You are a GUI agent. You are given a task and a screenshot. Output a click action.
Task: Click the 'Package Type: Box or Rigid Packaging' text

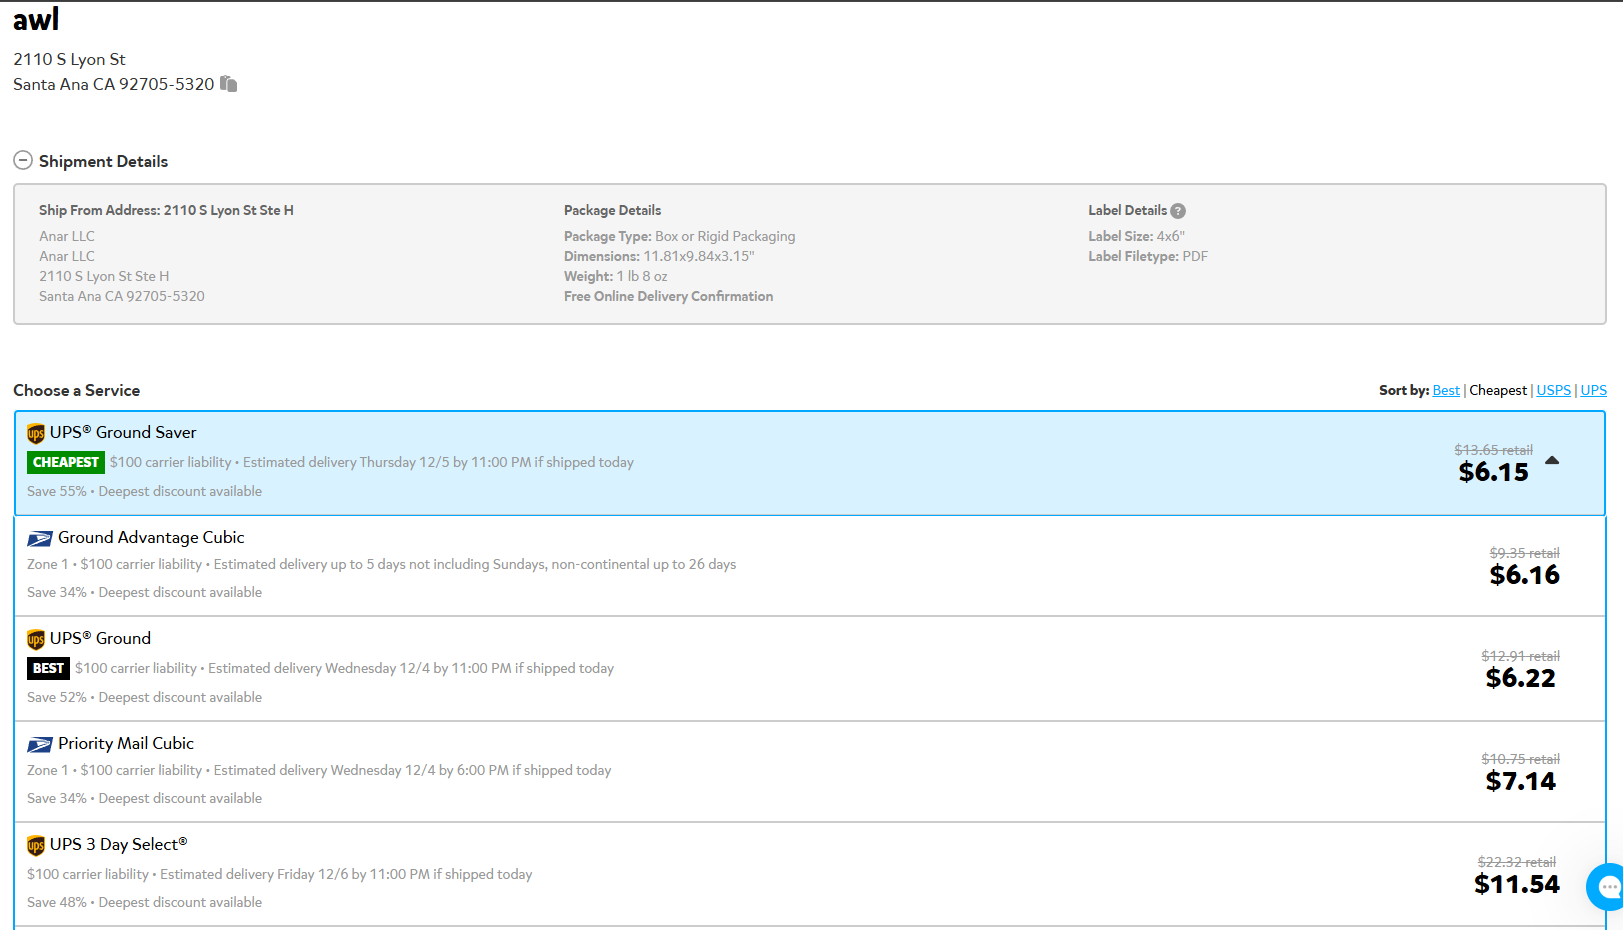680,236
